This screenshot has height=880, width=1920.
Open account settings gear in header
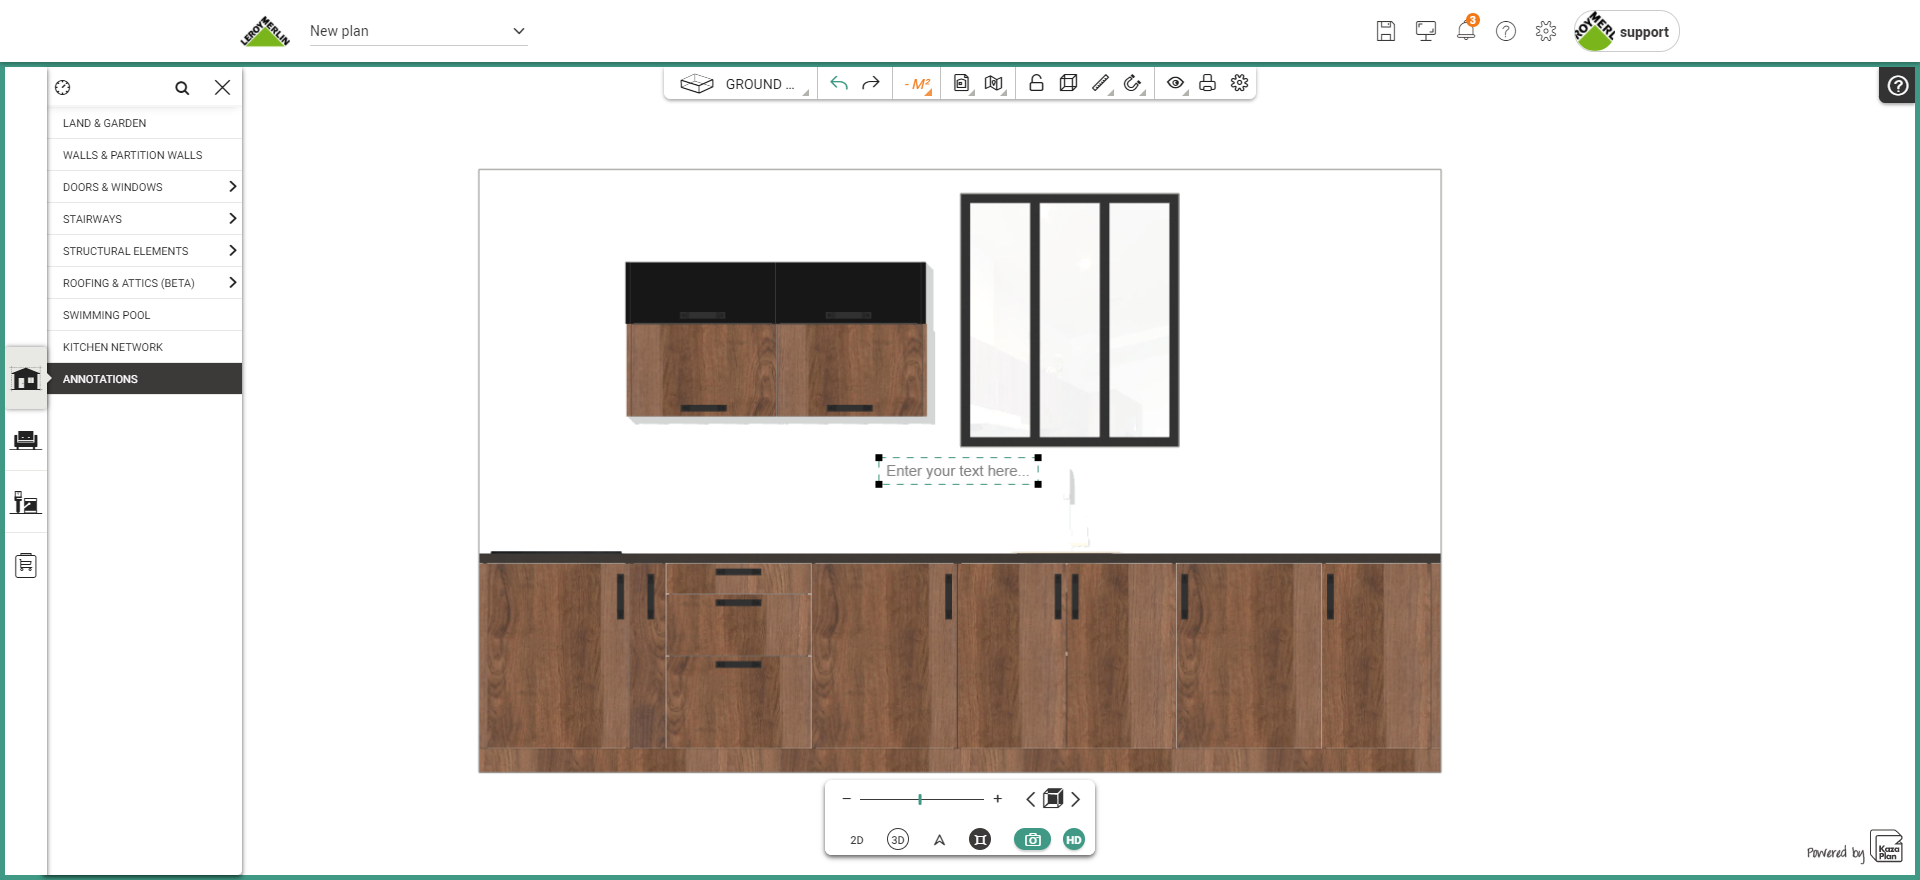coord(1546,31)
